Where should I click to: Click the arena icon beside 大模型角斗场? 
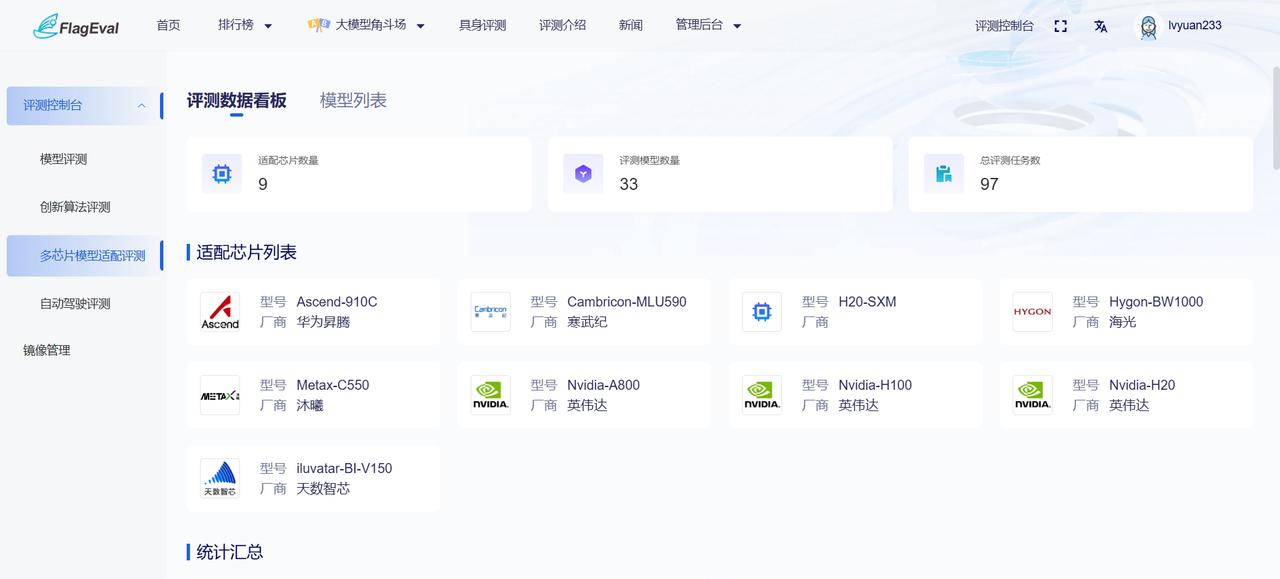(x=319, y=25)
